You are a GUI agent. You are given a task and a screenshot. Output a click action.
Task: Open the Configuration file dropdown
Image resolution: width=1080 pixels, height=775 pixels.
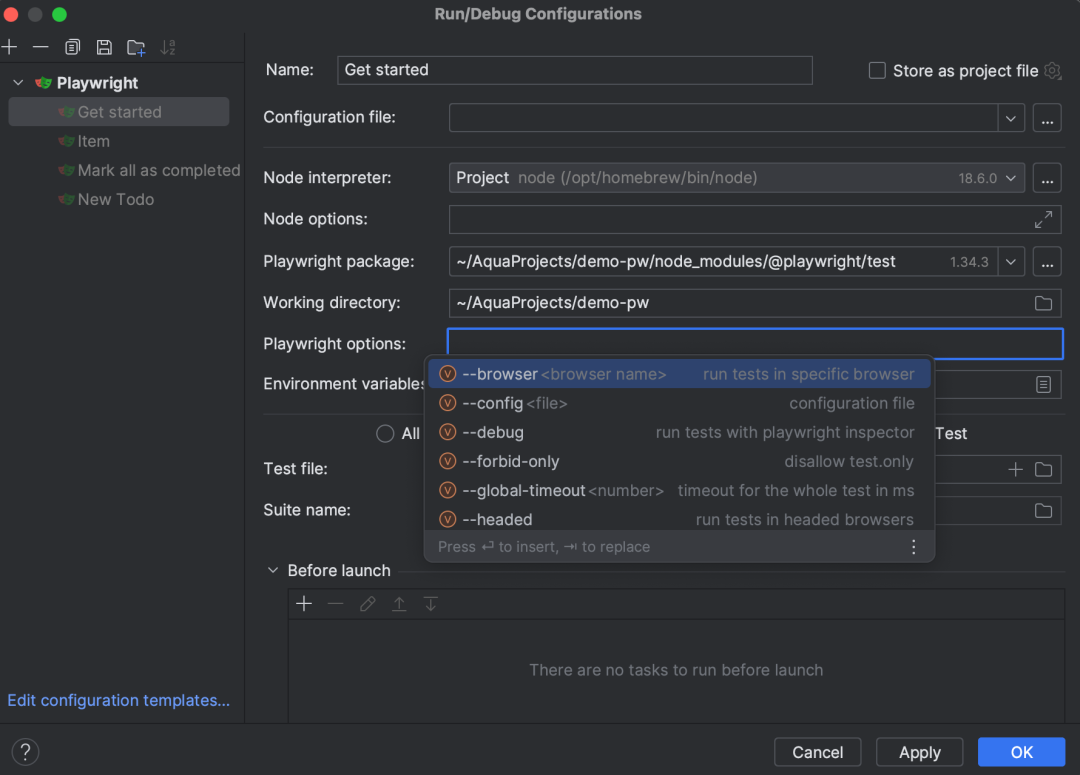tap(1010, 118)
